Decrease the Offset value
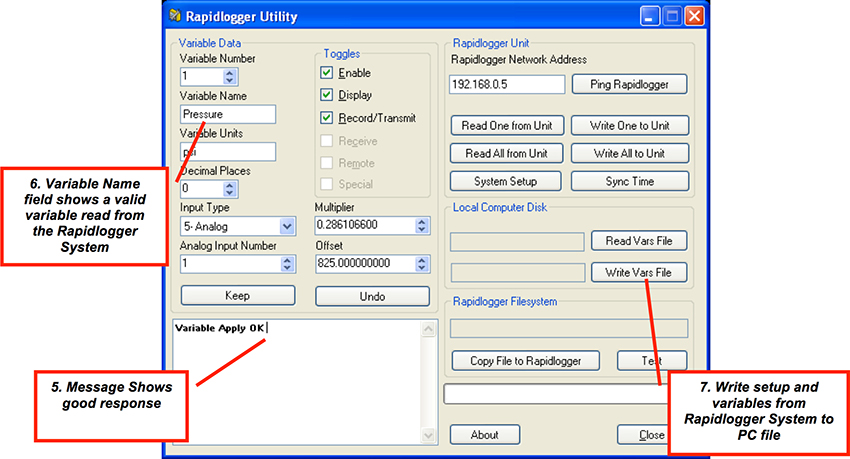Screen dimensions: 850x459 [422, 268]
